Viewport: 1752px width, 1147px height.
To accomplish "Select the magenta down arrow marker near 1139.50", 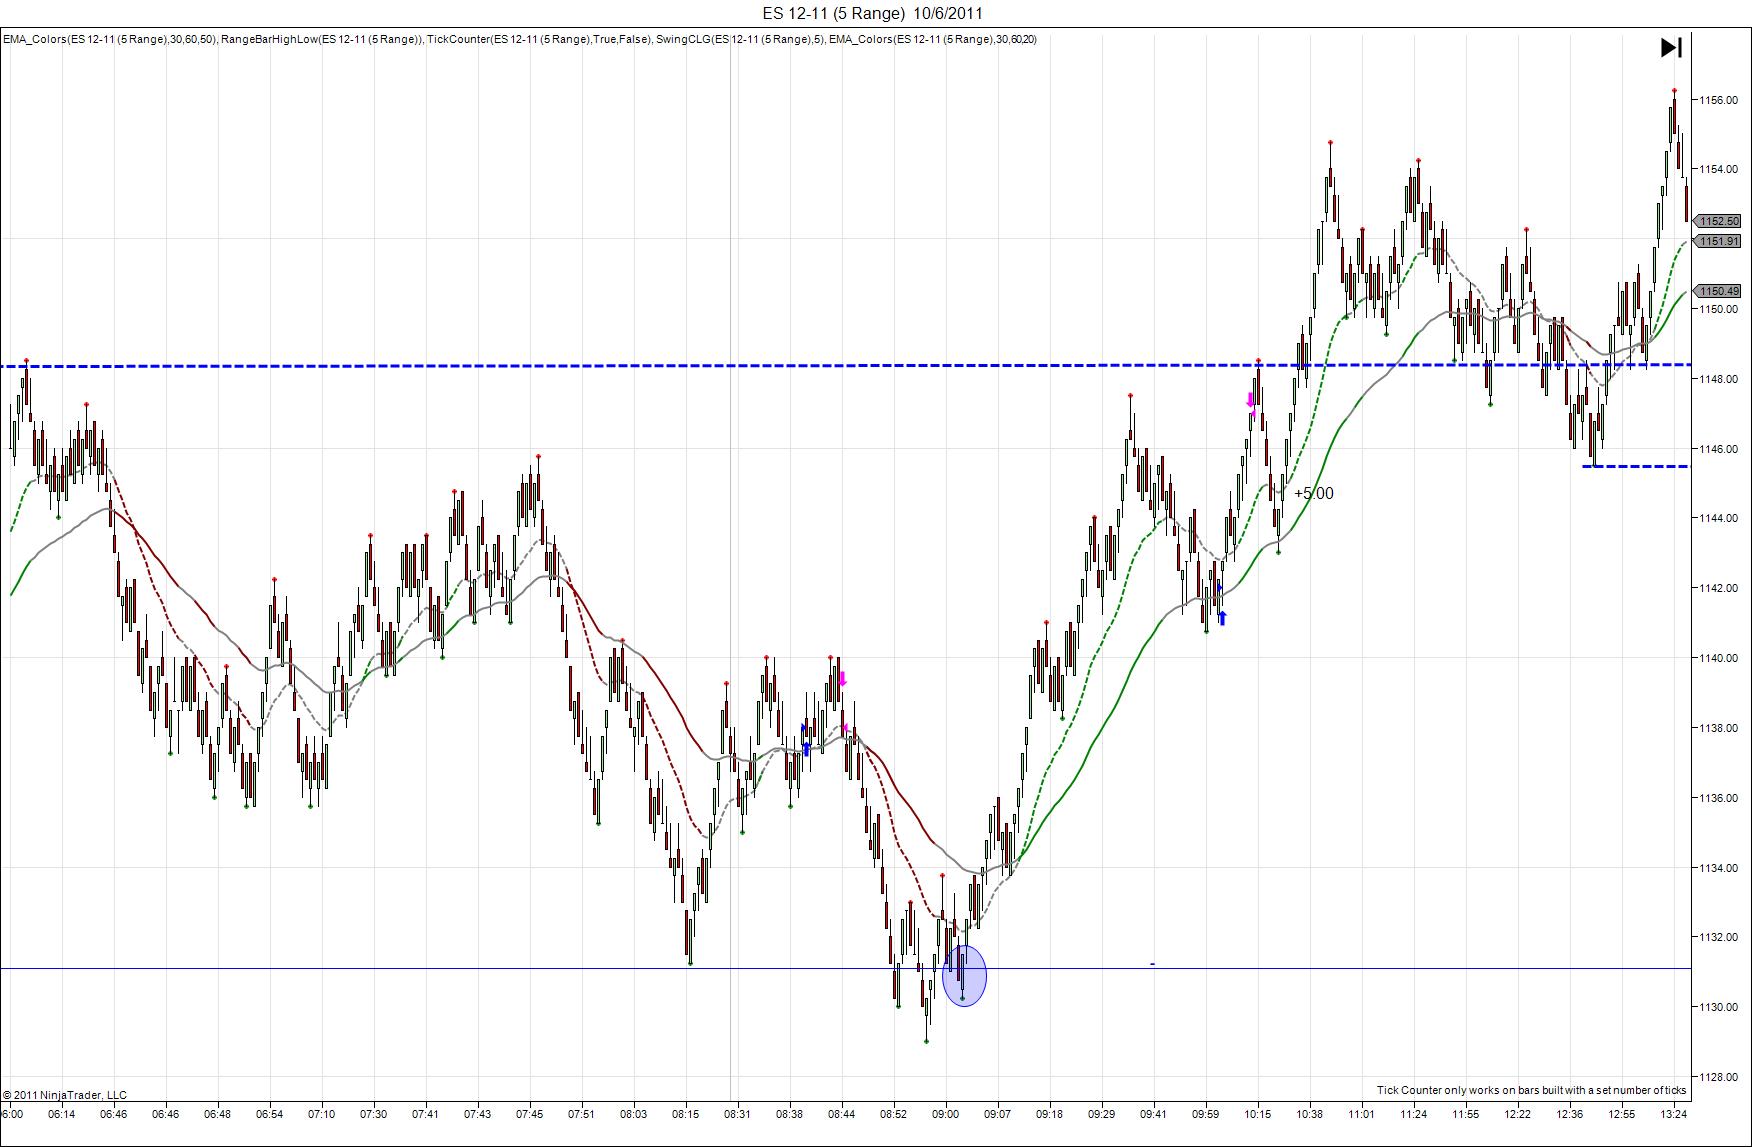I will pos(842,679).
